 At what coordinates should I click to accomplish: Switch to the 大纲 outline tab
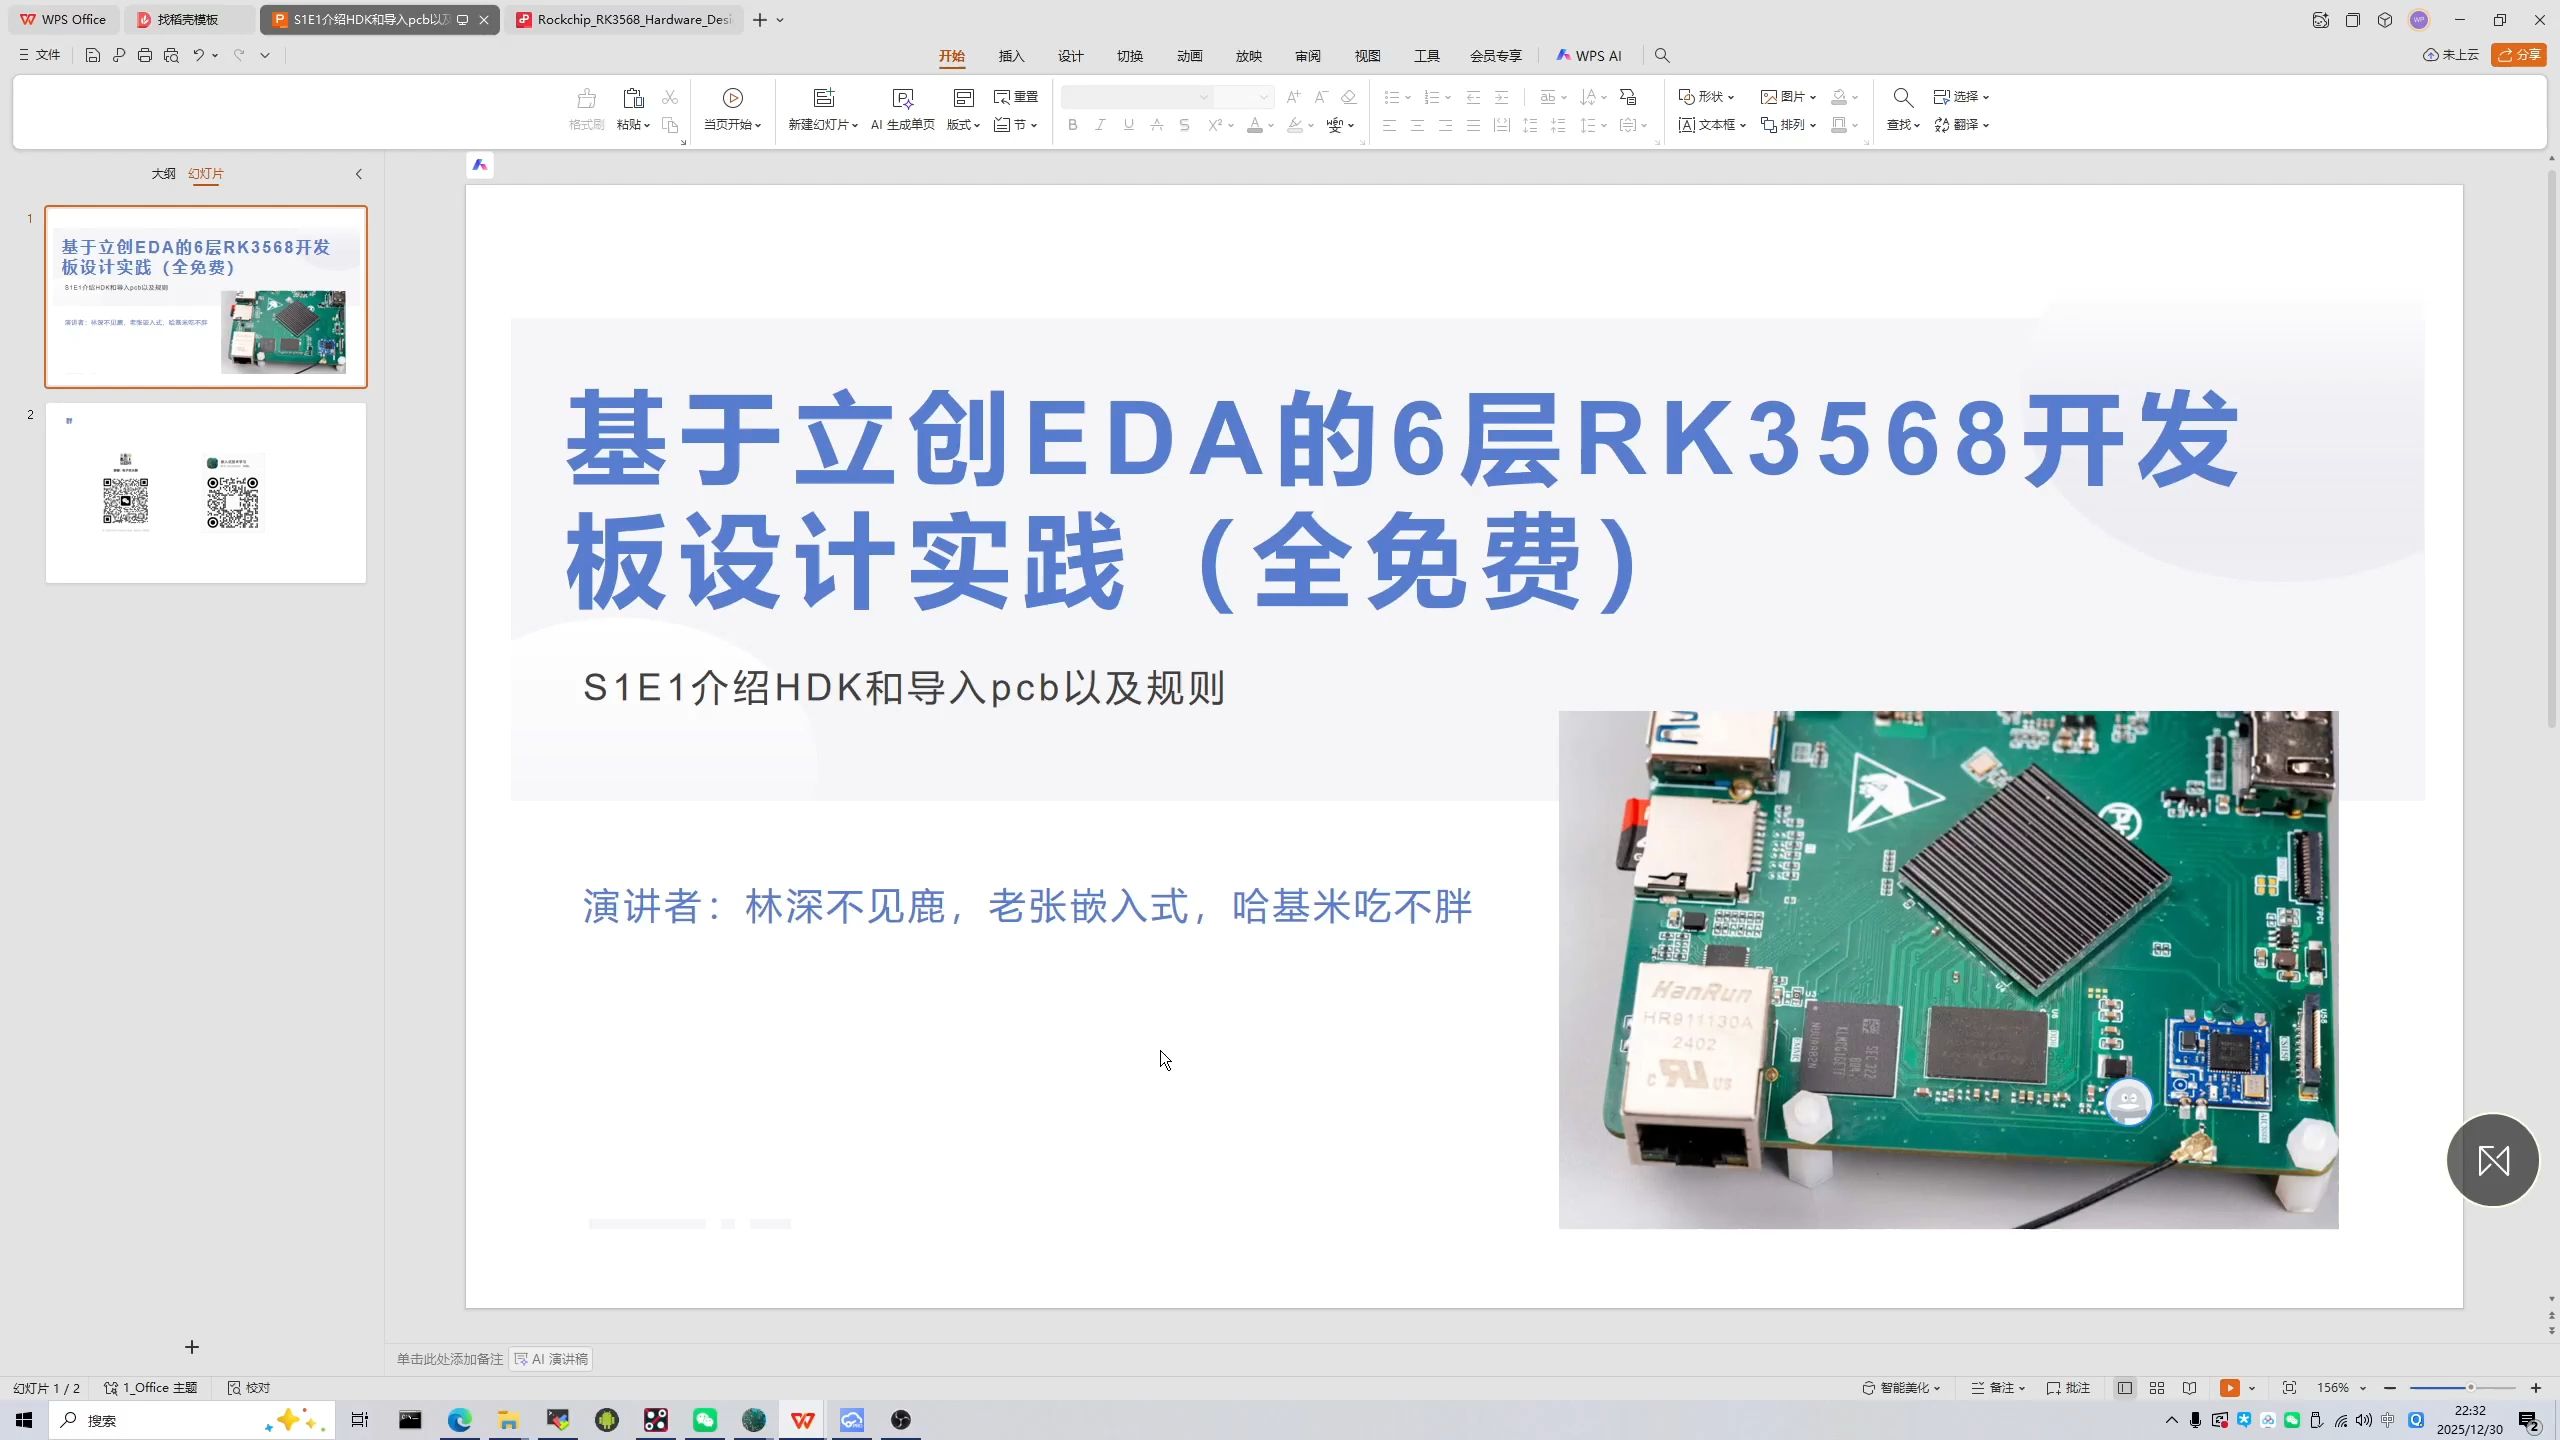pos(163,174)
